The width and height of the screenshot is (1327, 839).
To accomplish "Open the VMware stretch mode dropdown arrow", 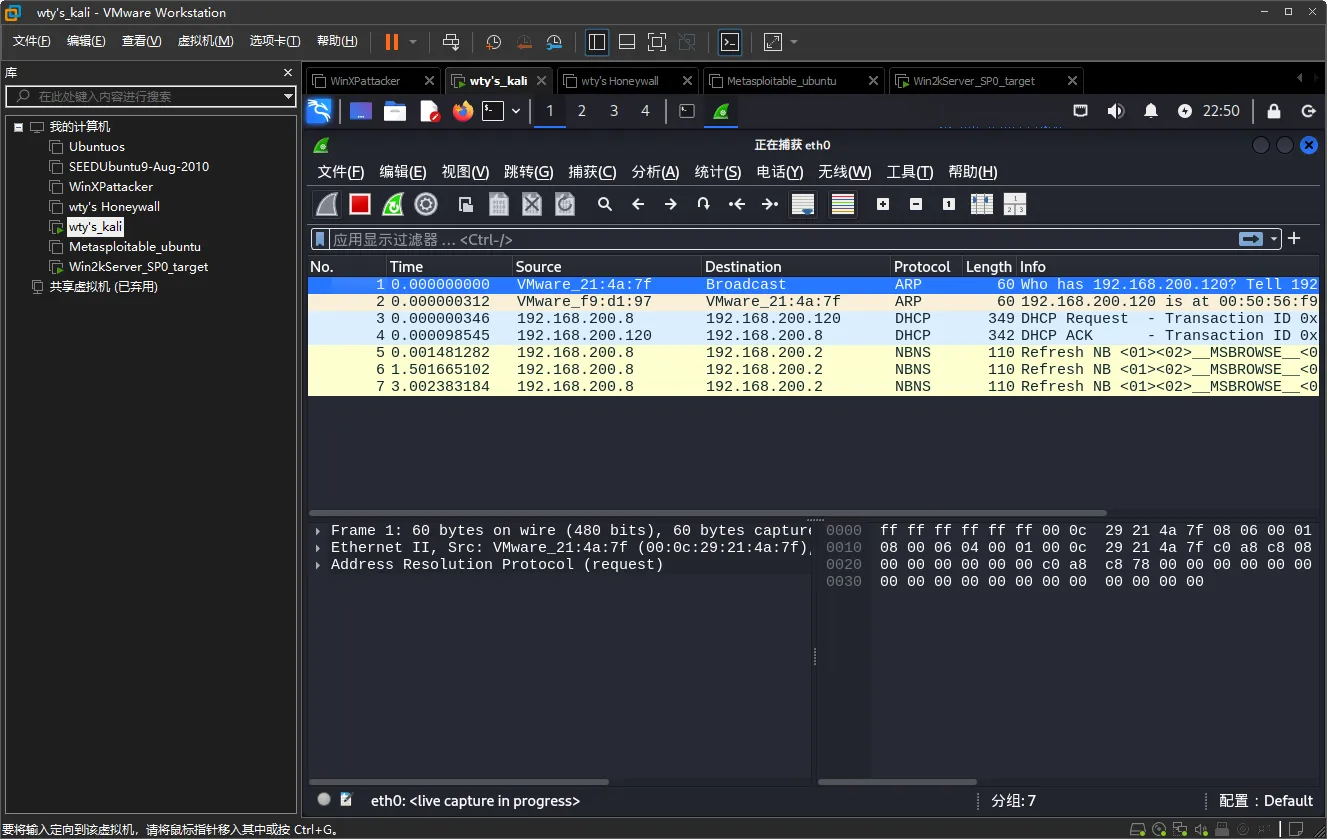I will pos(794,42).
